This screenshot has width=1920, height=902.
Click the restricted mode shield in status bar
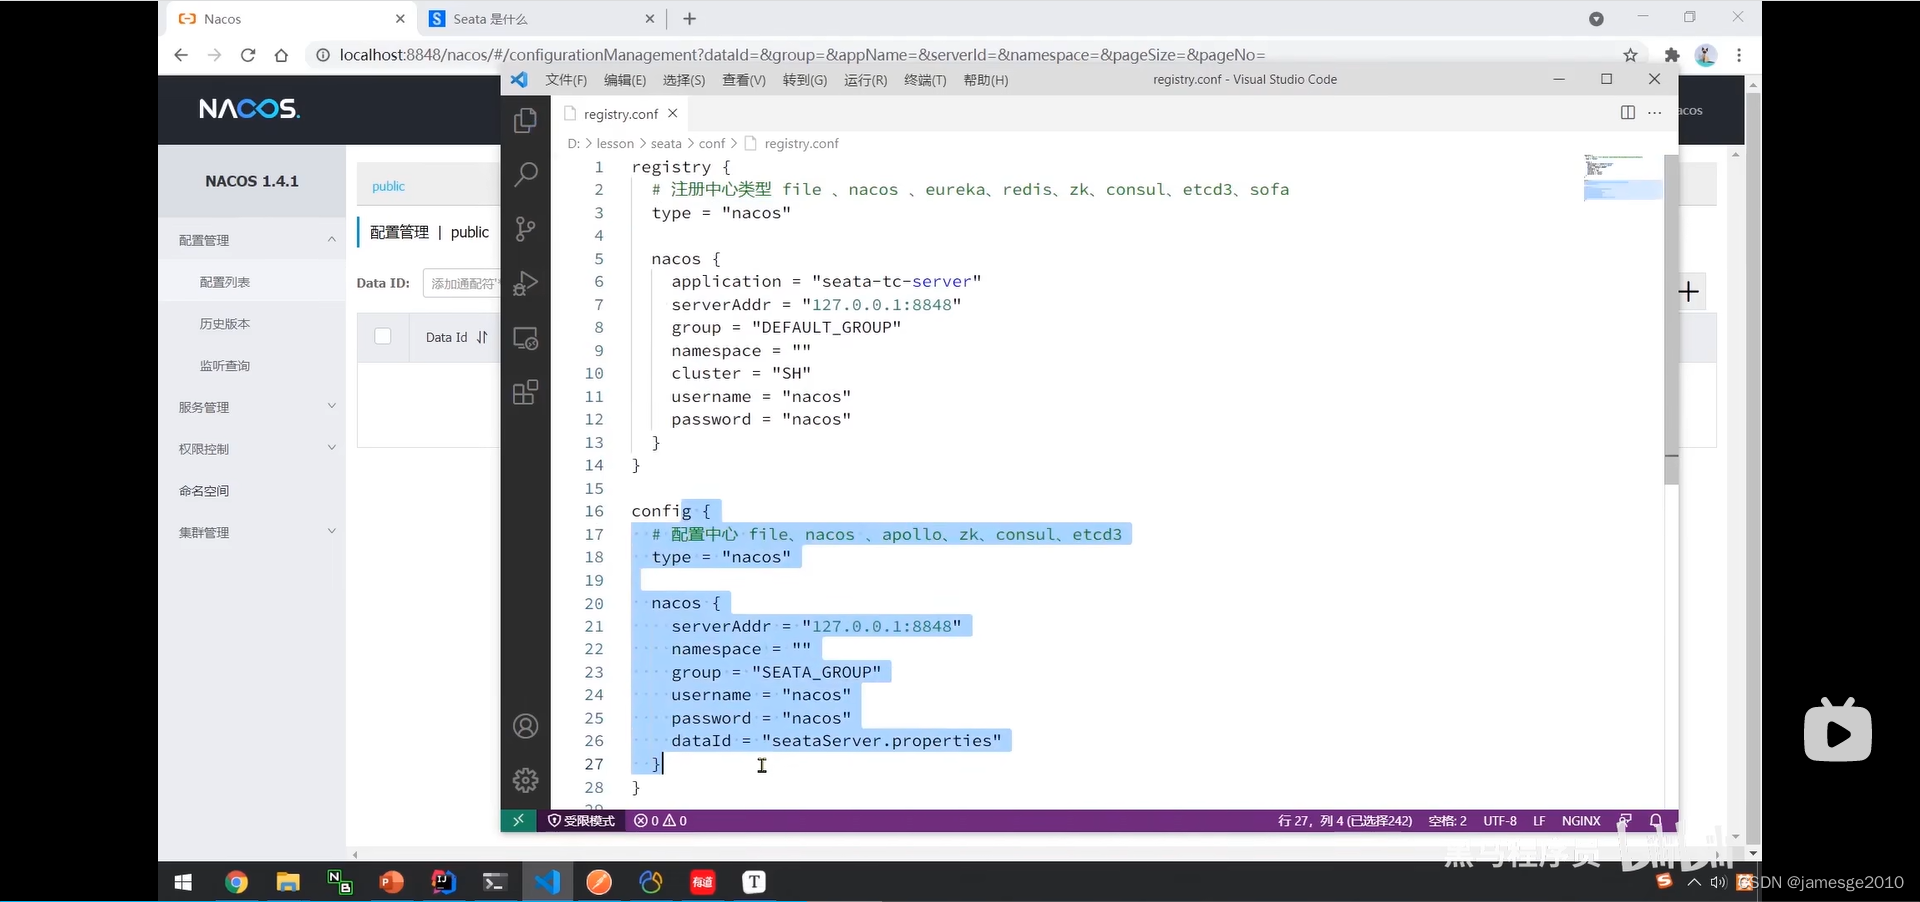pos(581,821)
